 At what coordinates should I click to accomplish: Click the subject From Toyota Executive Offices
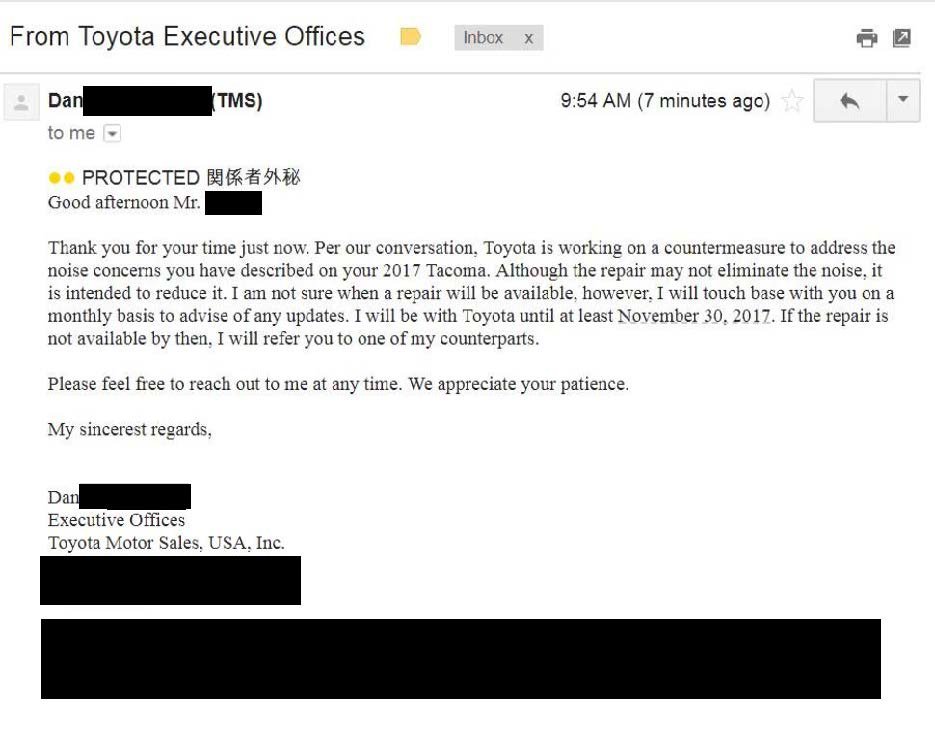click(x=187, y=36)
